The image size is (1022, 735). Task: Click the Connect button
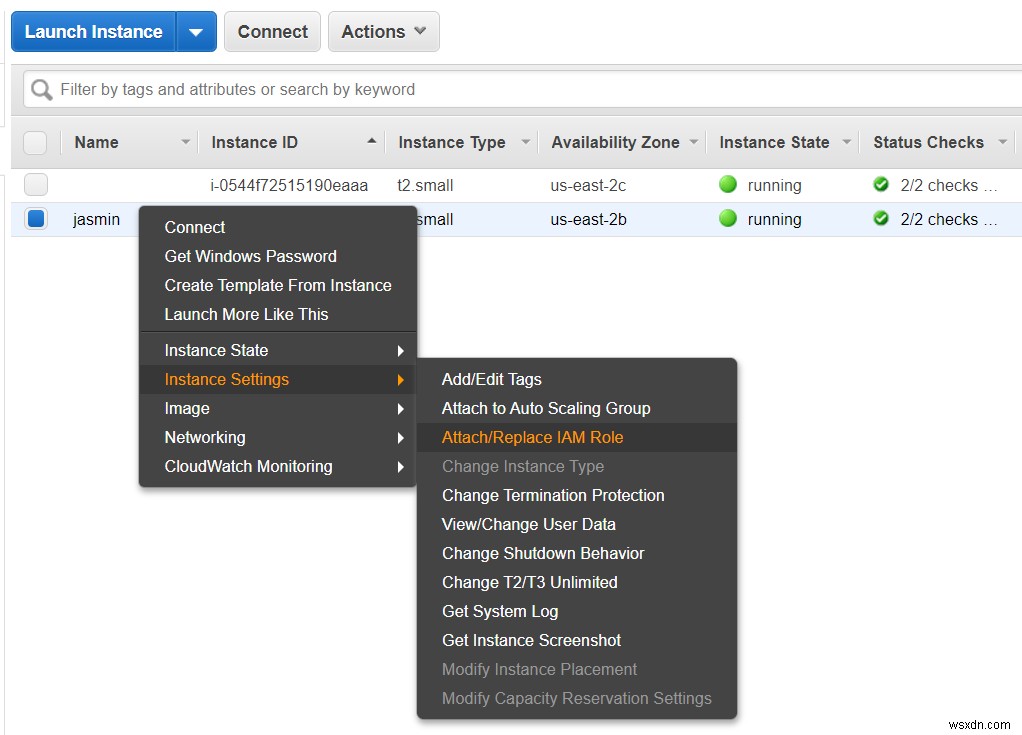[x=271, y=31]
